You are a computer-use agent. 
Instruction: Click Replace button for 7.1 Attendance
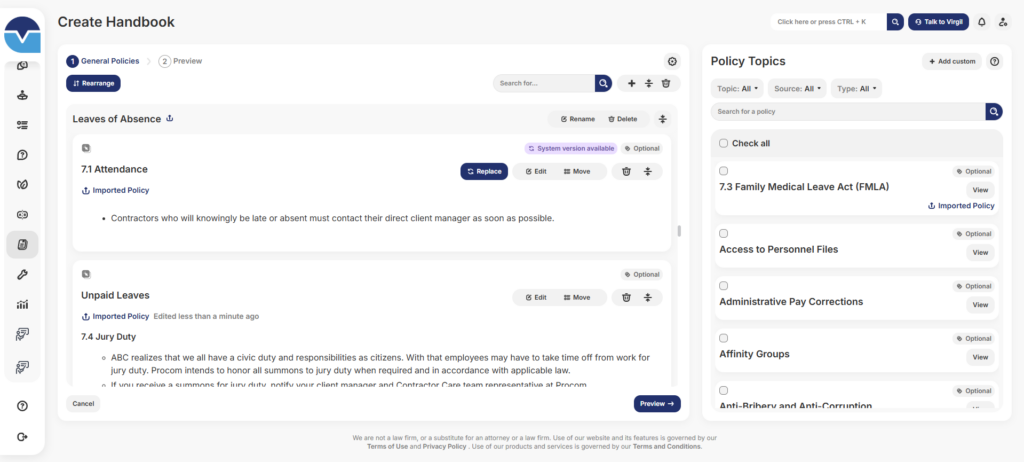(x=484, y=171)
